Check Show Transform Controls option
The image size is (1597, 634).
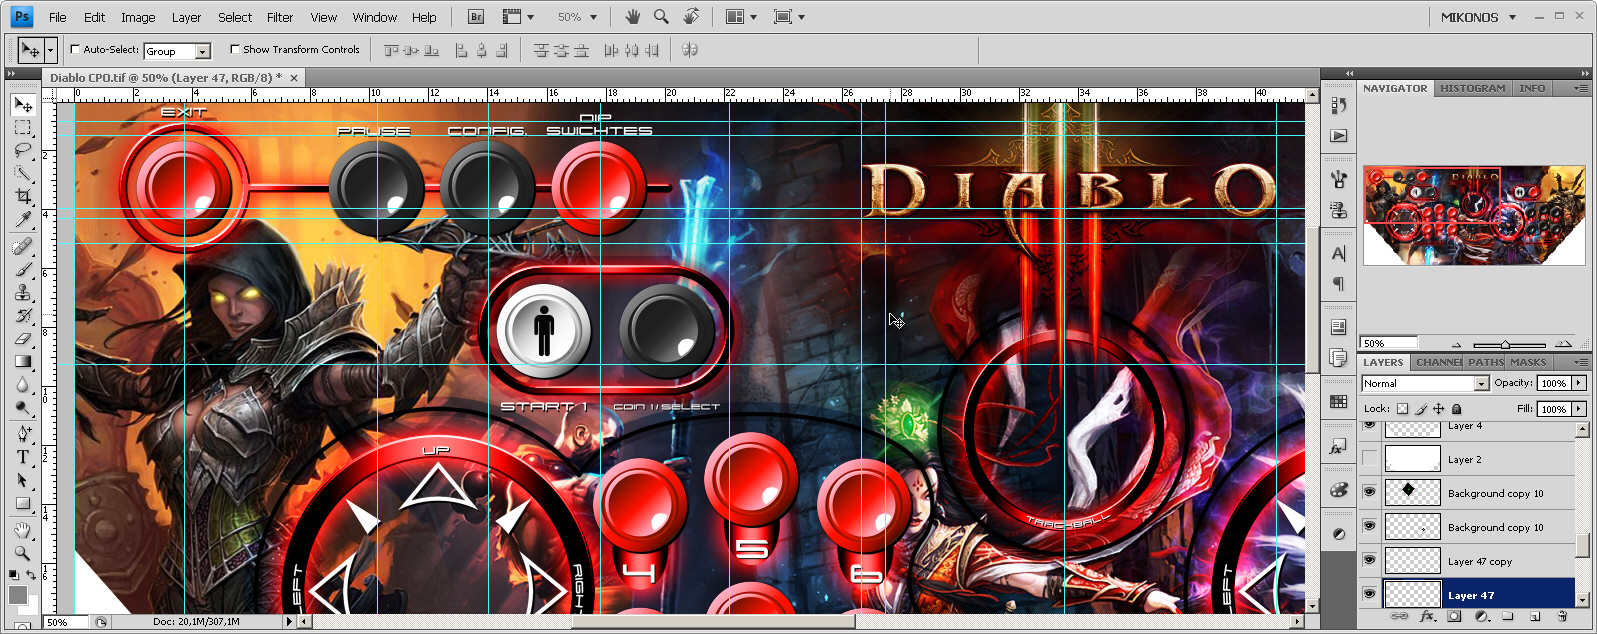pos(235,49)
